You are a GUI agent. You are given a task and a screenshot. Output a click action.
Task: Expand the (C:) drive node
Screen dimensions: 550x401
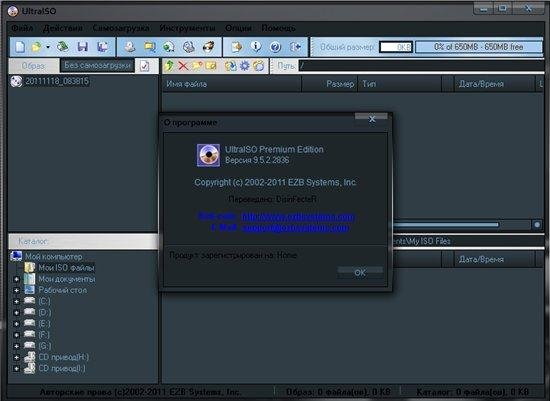tap(16, 301)
